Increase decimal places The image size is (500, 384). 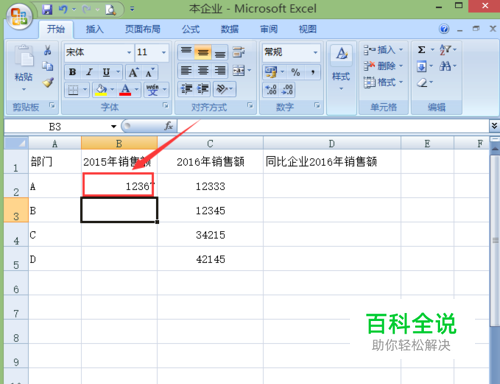pos(271,90)
